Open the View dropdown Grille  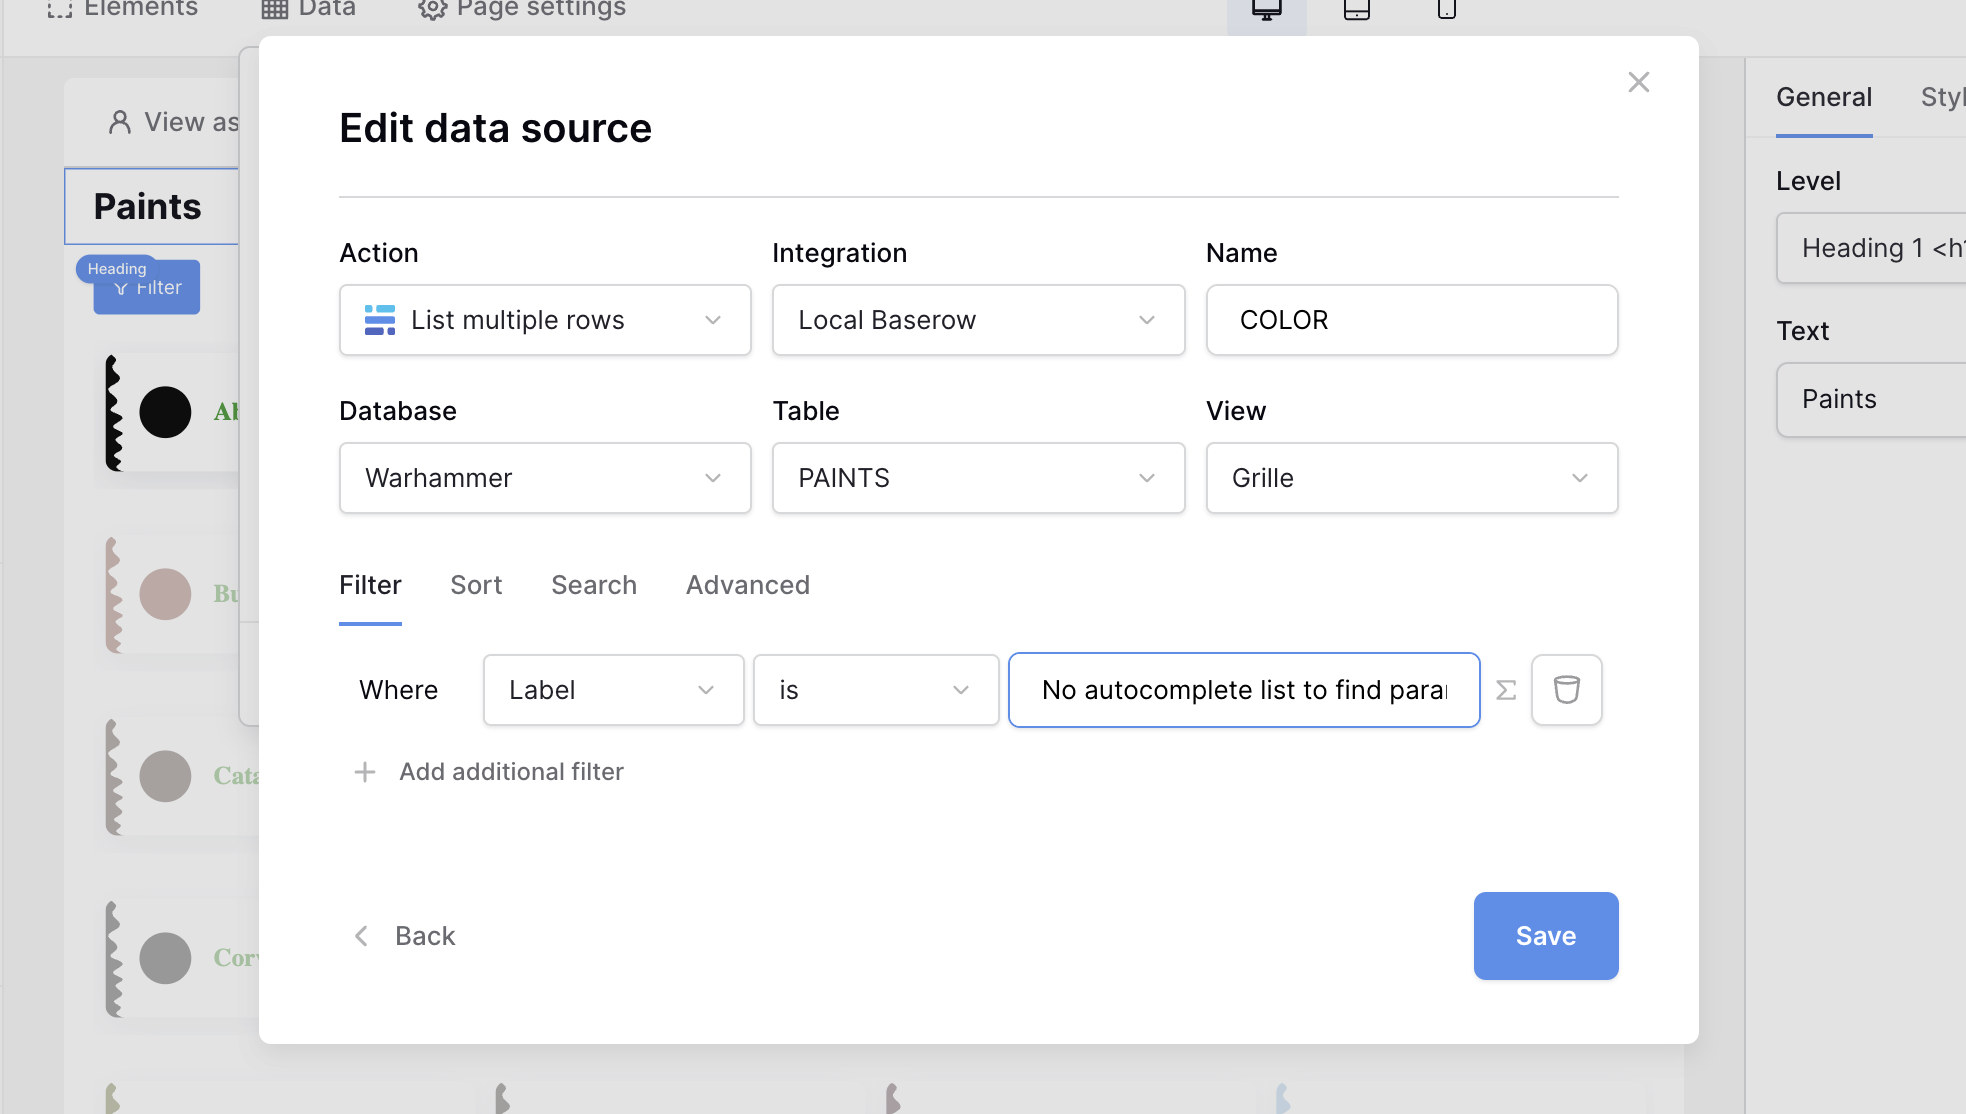point(1411,478)
